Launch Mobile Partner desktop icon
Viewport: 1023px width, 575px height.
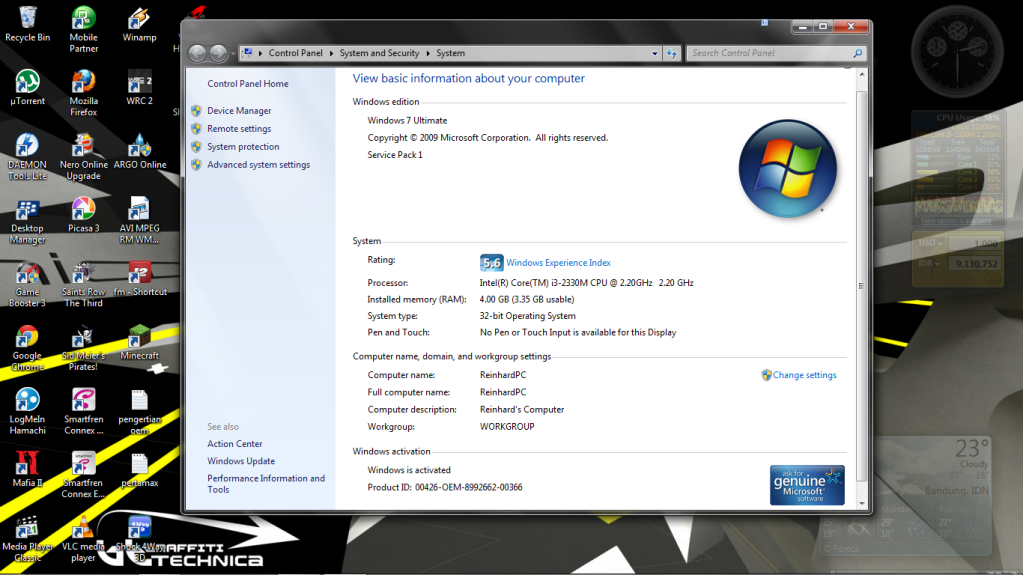pos(84,29)
